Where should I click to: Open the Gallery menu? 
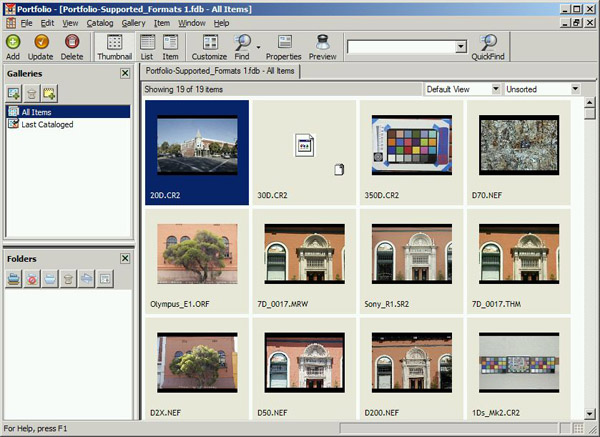click(134, 23)
